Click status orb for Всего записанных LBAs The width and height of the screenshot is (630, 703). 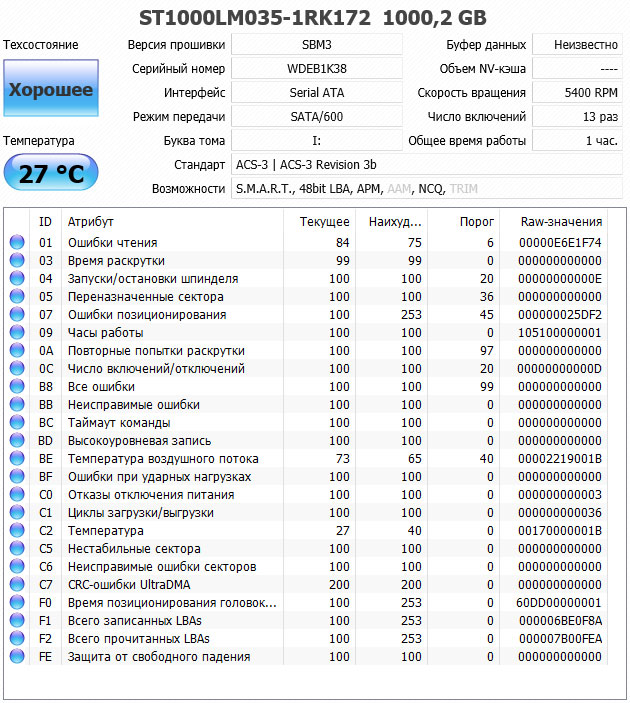pyautogui.click(x=17, y=620)
